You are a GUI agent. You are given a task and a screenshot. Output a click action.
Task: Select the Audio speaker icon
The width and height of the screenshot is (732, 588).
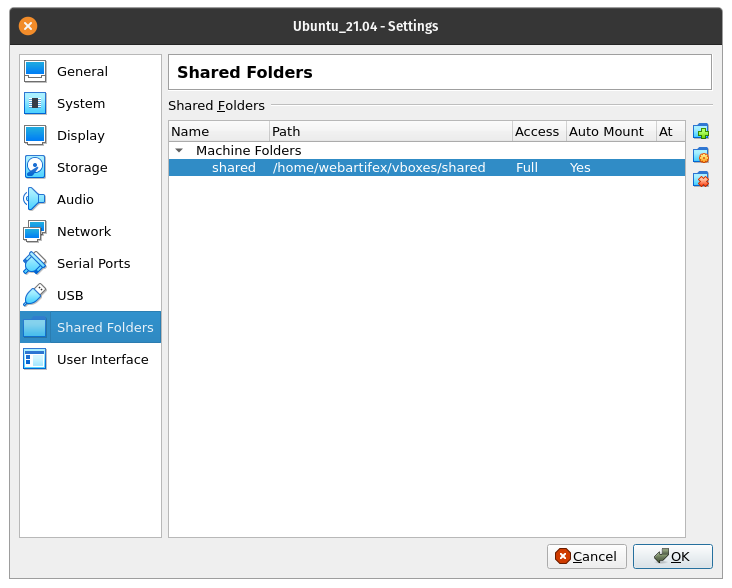click(35, 199)
